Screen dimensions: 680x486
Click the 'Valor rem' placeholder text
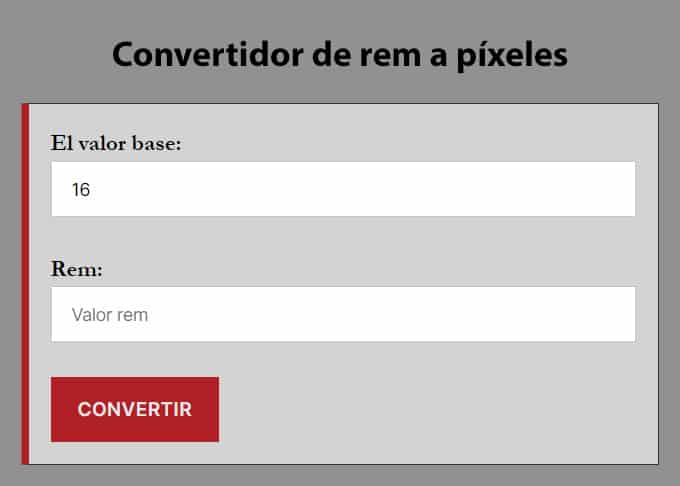pyautogui.click(x=110, y=315)
